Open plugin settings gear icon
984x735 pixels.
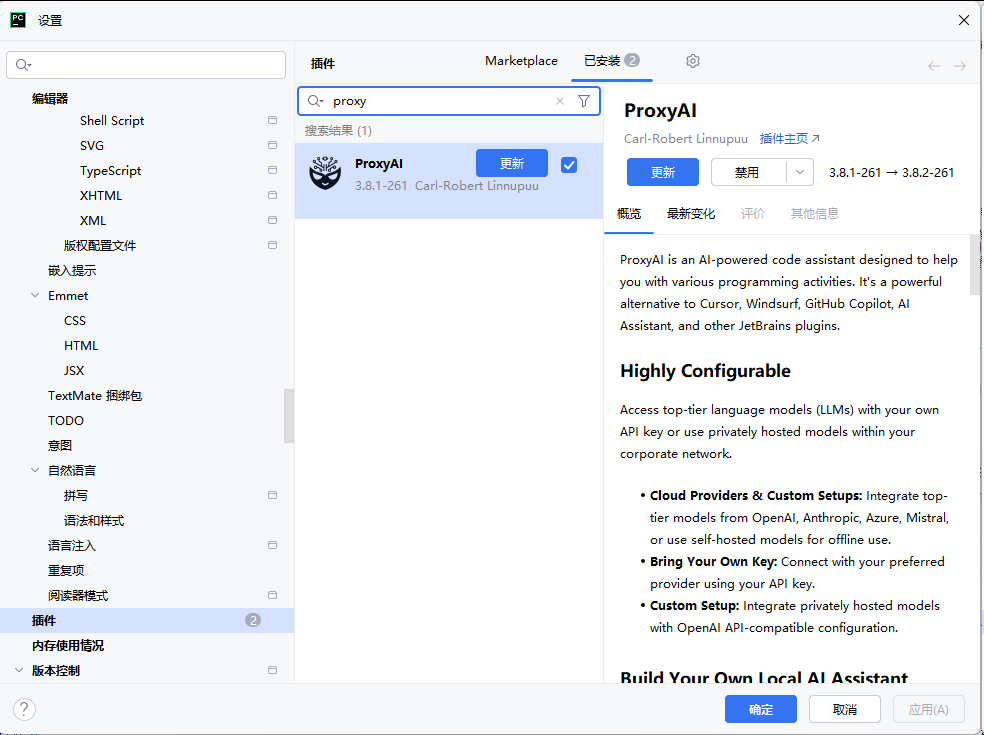coord(693,61)
